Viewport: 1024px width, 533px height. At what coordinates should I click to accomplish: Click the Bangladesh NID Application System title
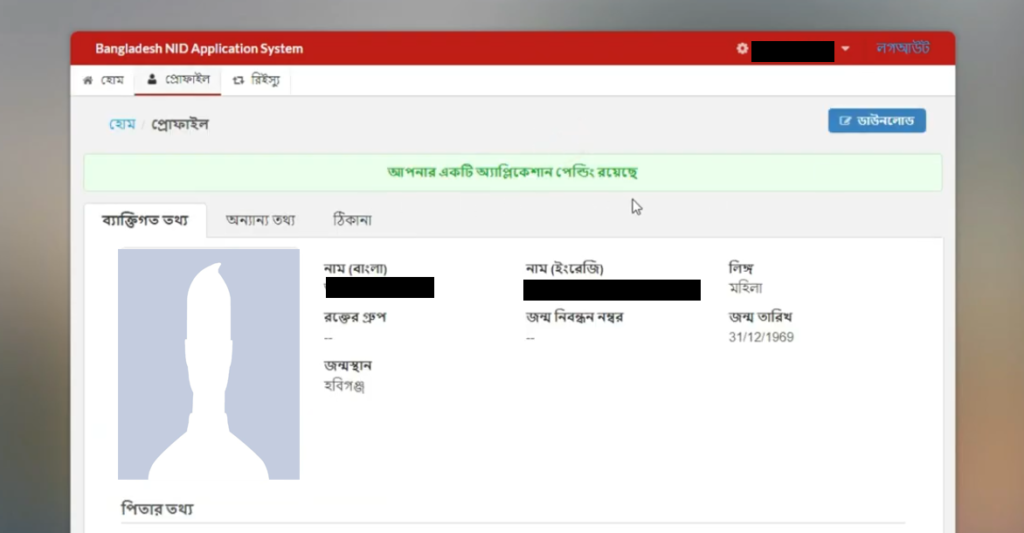(199, 48)
